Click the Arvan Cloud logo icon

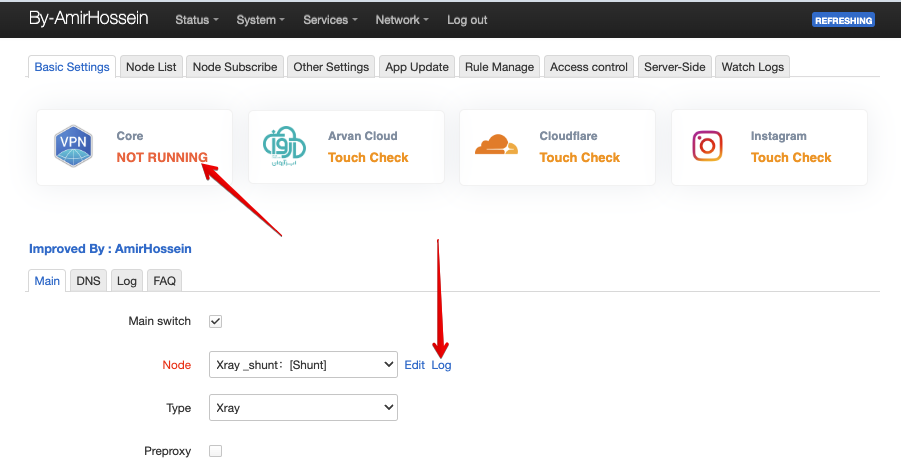(285, 147)
